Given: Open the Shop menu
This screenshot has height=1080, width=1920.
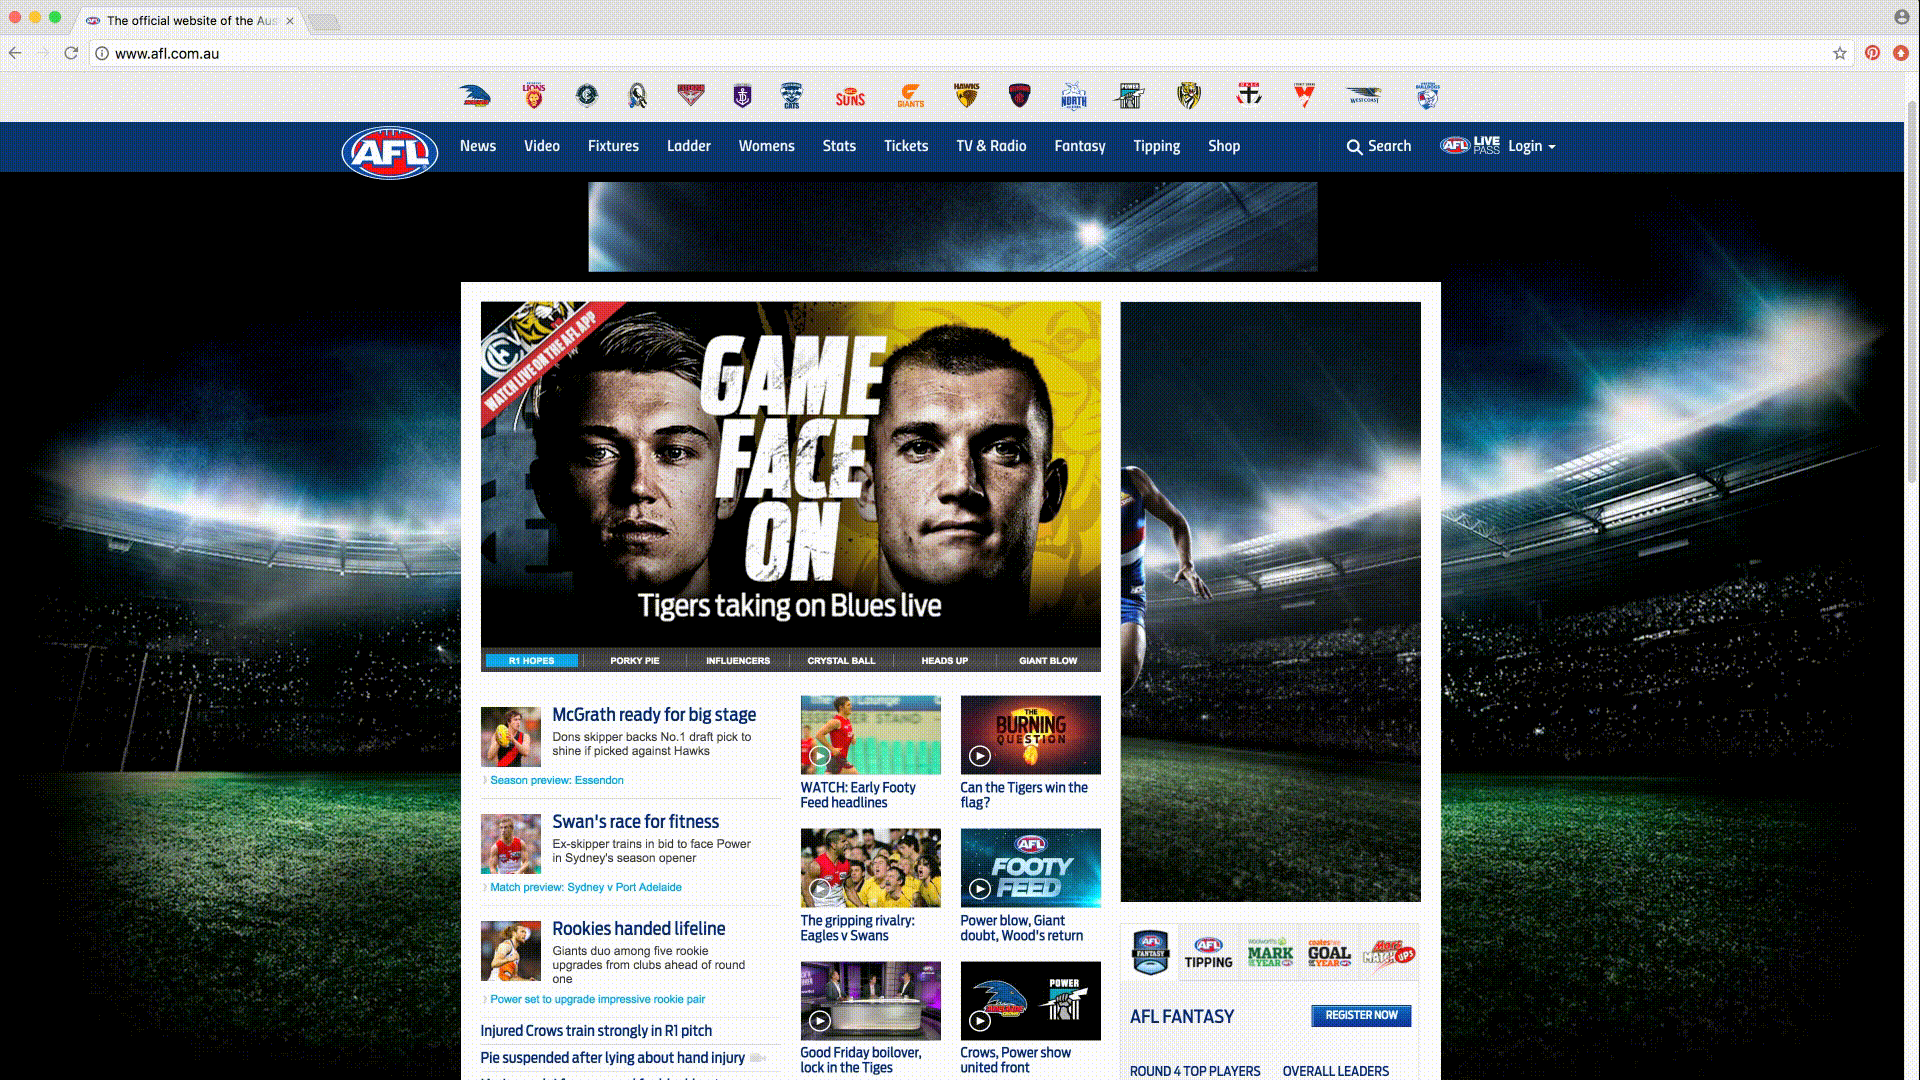Looking at the screenshot, I should coord(1224,146).
